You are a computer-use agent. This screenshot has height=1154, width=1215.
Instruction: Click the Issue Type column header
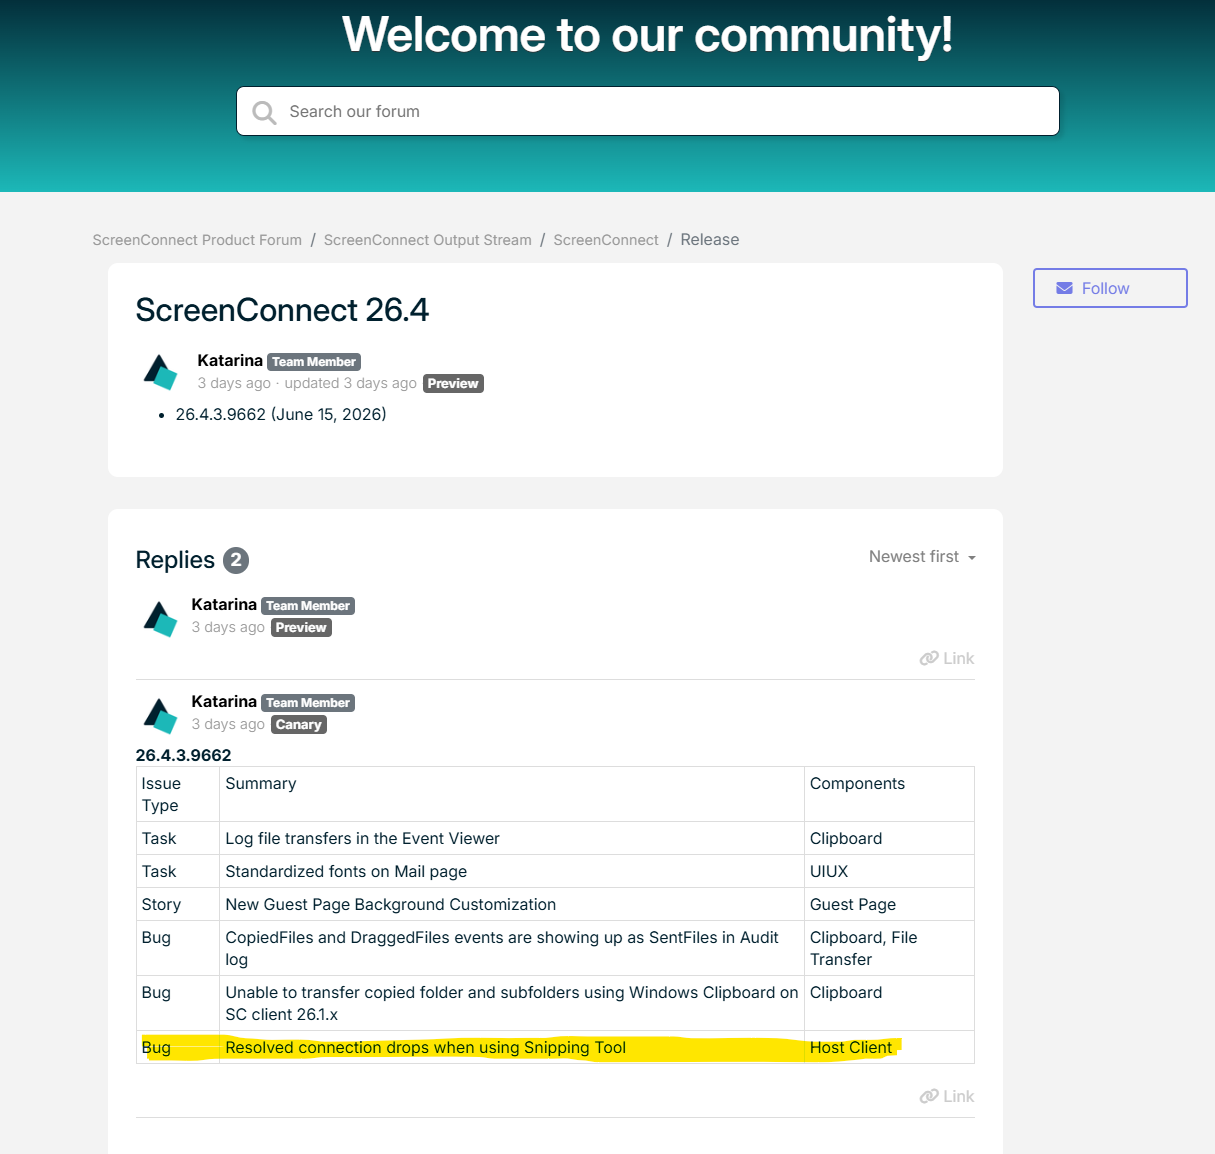[x=177, y=794]
